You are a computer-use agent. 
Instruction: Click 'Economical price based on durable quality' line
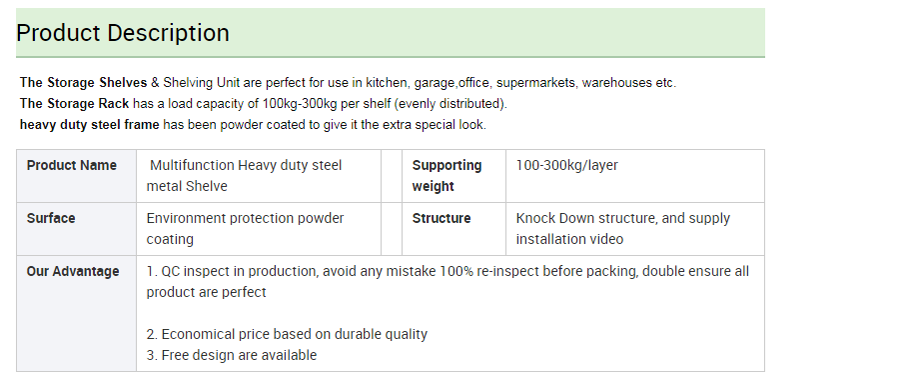[x=287, y=335]
